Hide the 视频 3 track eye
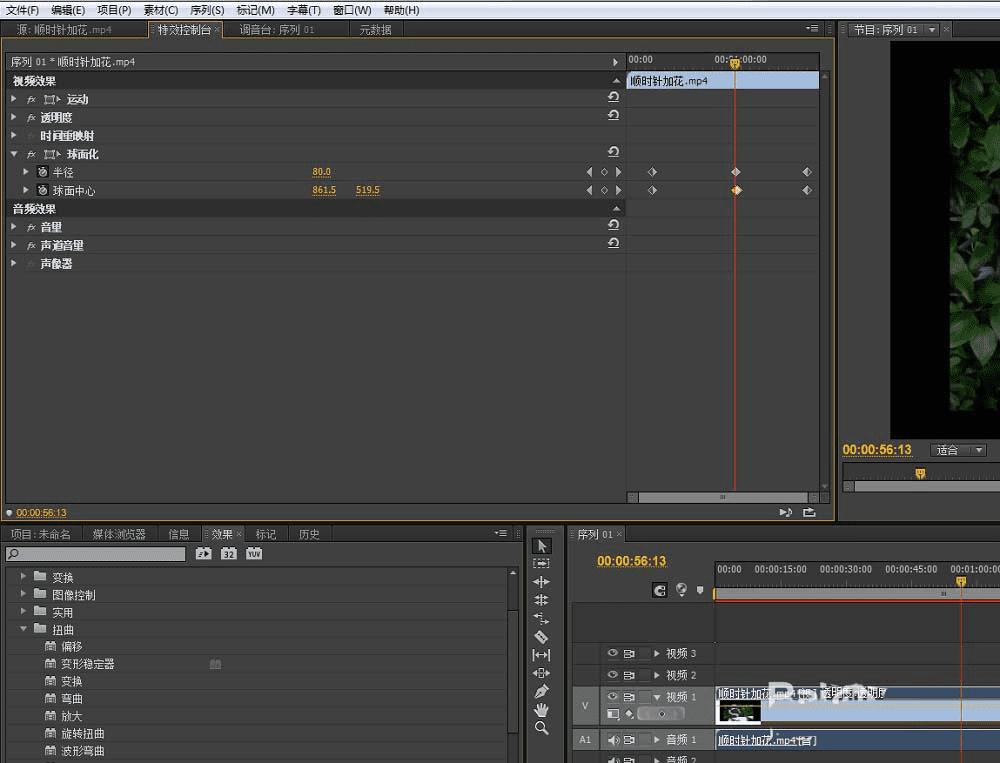Screen dimensions: 1000x763 [x=613, y=653]
